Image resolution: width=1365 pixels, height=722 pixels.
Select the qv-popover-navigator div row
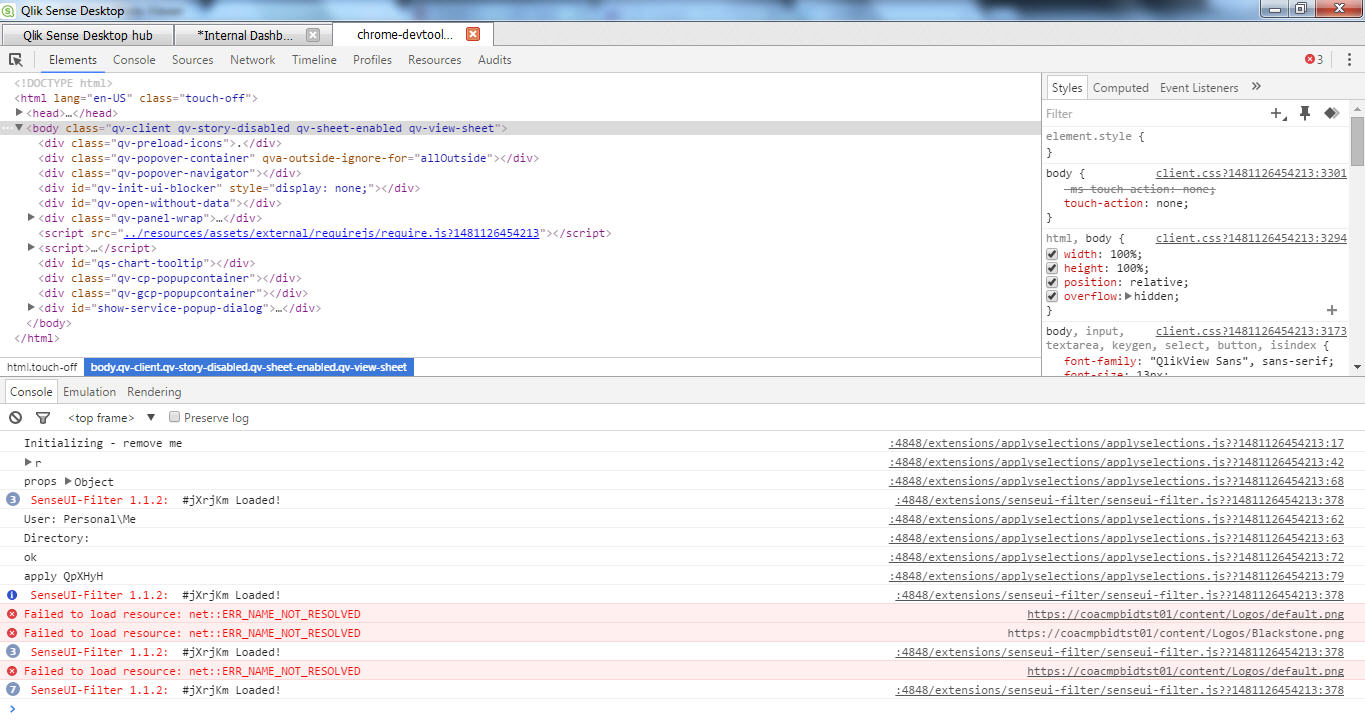170,173
